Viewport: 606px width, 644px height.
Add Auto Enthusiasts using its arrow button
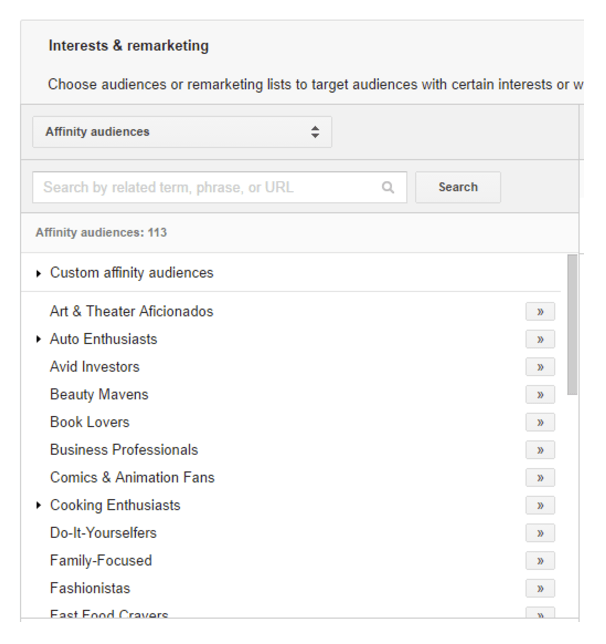click(x=540, y=340)
